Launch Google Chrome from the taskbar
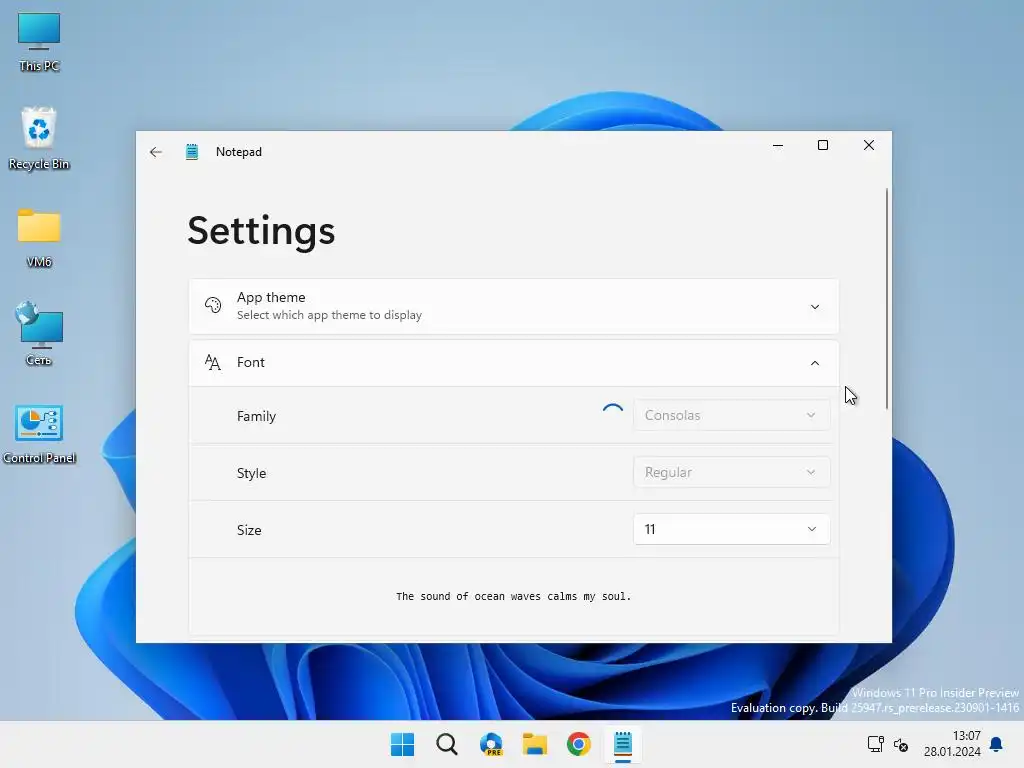This screenshot has width=1024, height=768. tap(579, 744)
